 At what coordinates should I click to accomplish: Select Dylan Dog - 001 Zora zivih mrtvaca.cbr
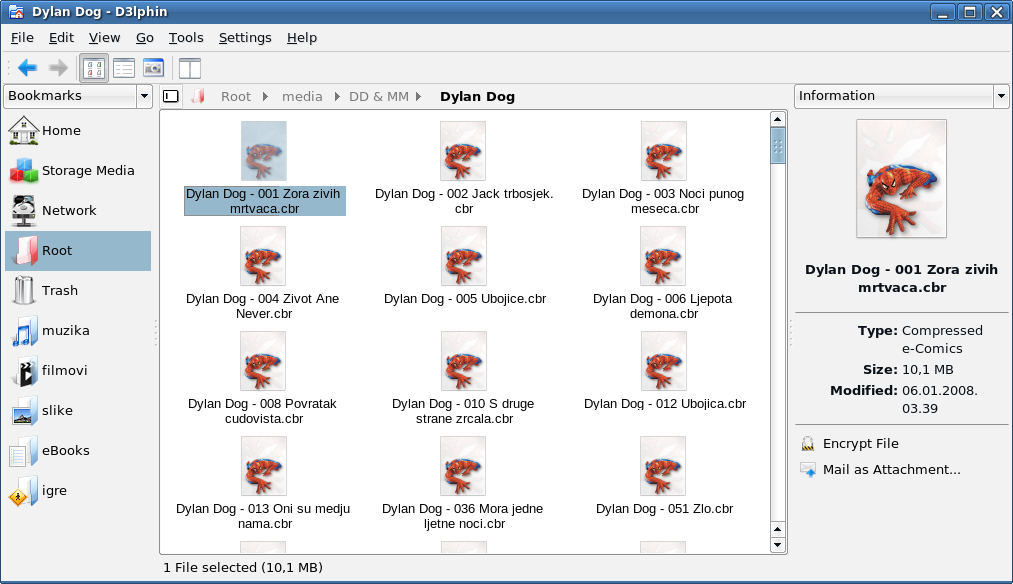[x=264, y=169]
